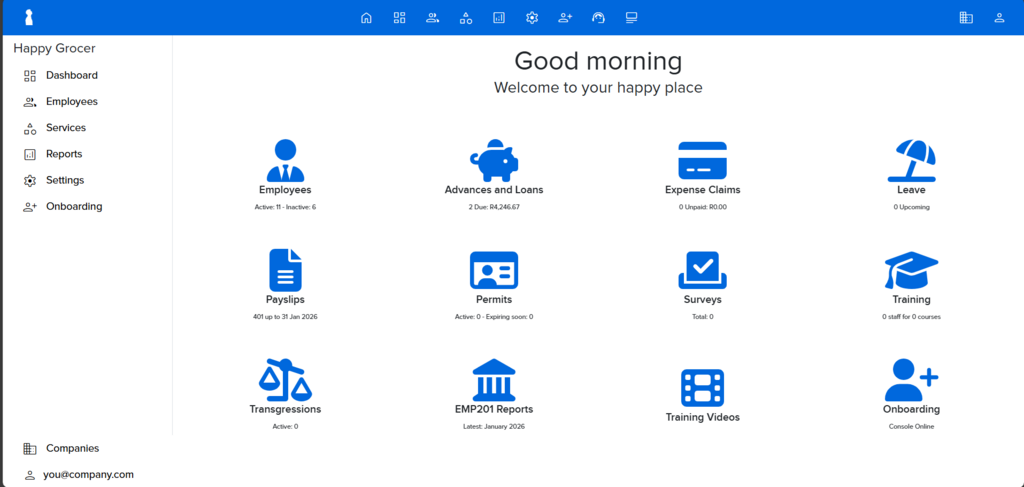Click the companies building icon top right
1024x487 pixels.
[965, 18]
